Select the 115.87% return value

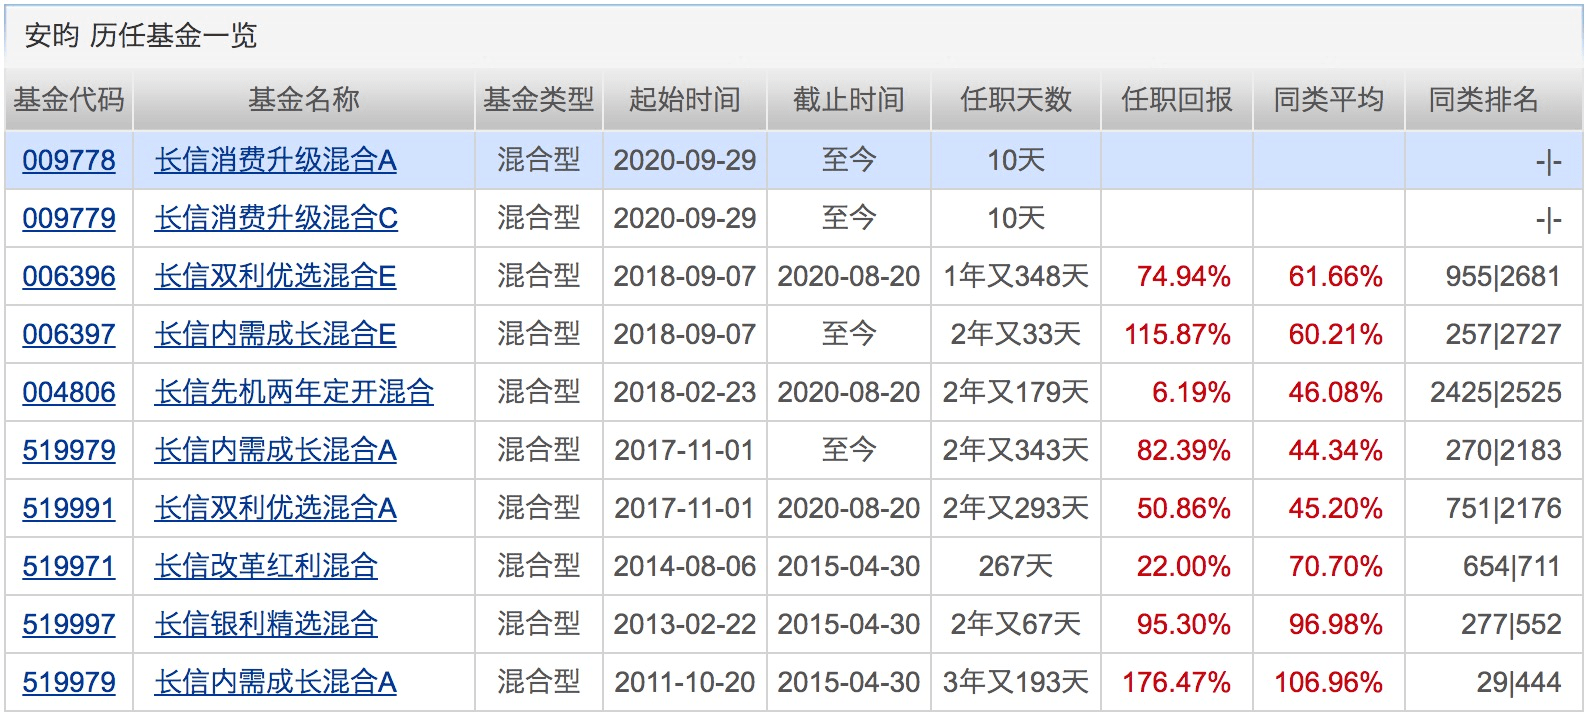point(1177,334)
